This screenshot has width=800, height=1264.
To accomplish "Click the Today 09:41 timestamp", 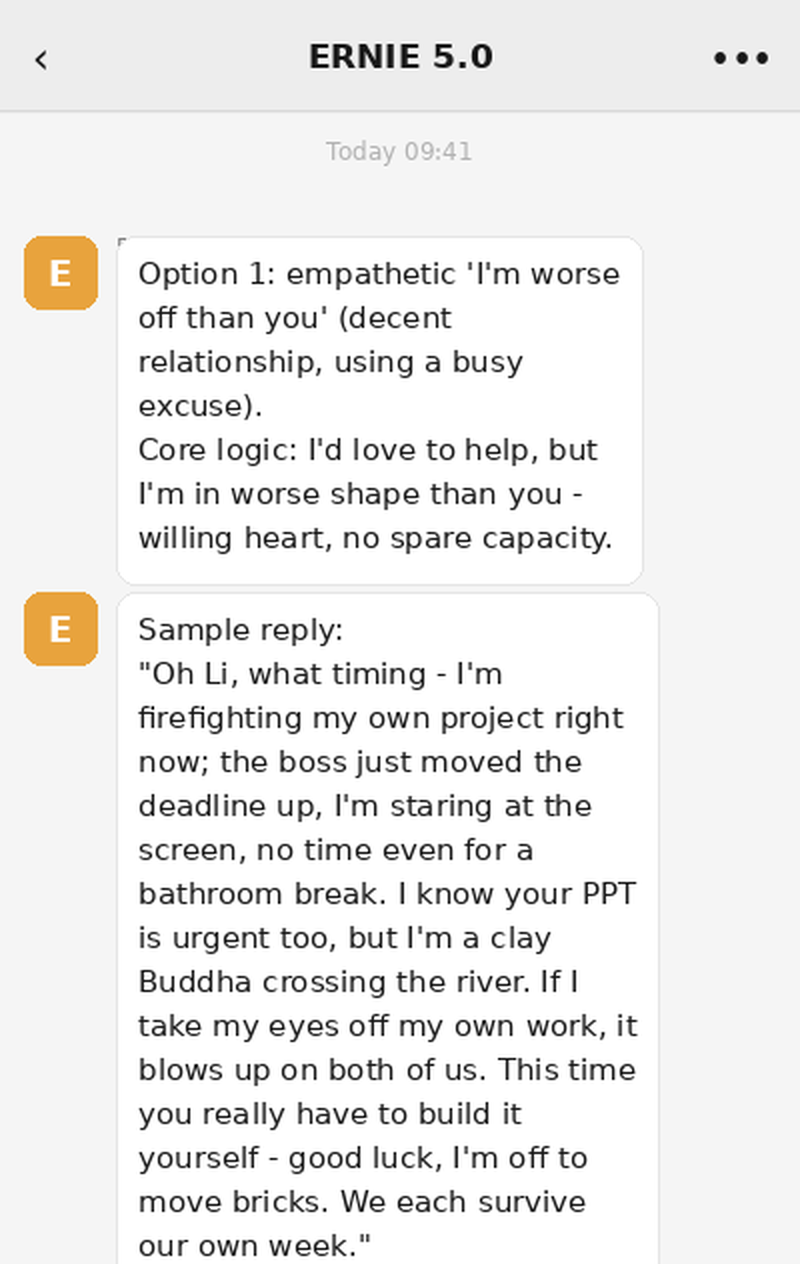I will click(399, 152).
